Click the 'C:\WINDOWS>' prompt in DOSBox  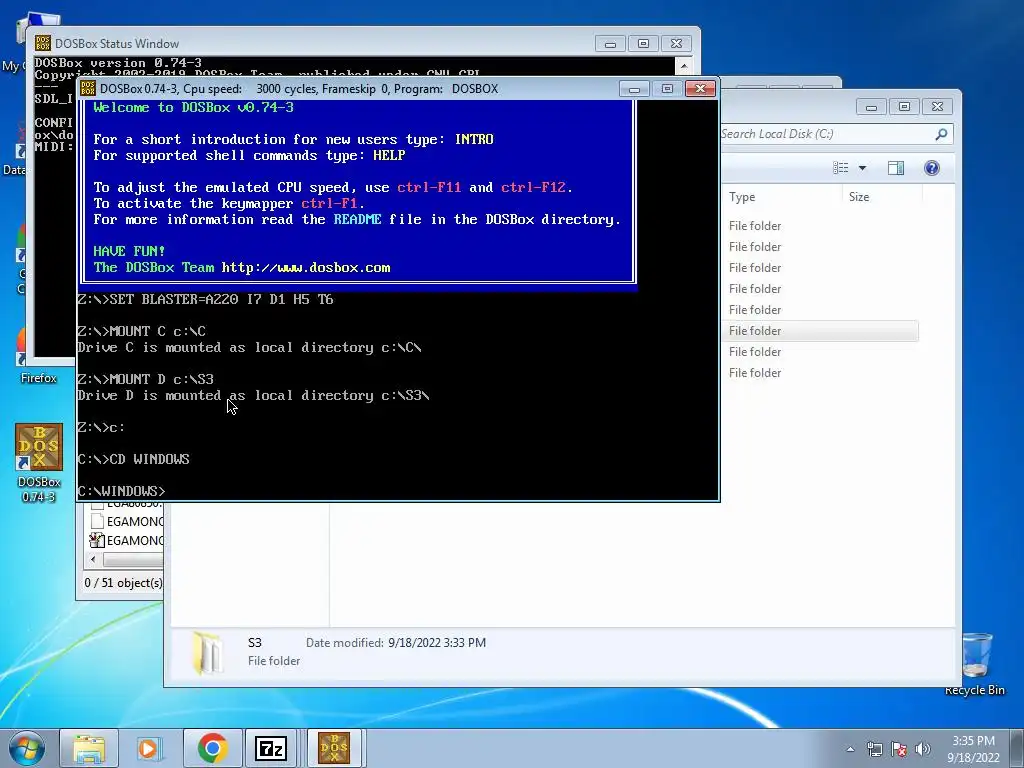point(121,491)
